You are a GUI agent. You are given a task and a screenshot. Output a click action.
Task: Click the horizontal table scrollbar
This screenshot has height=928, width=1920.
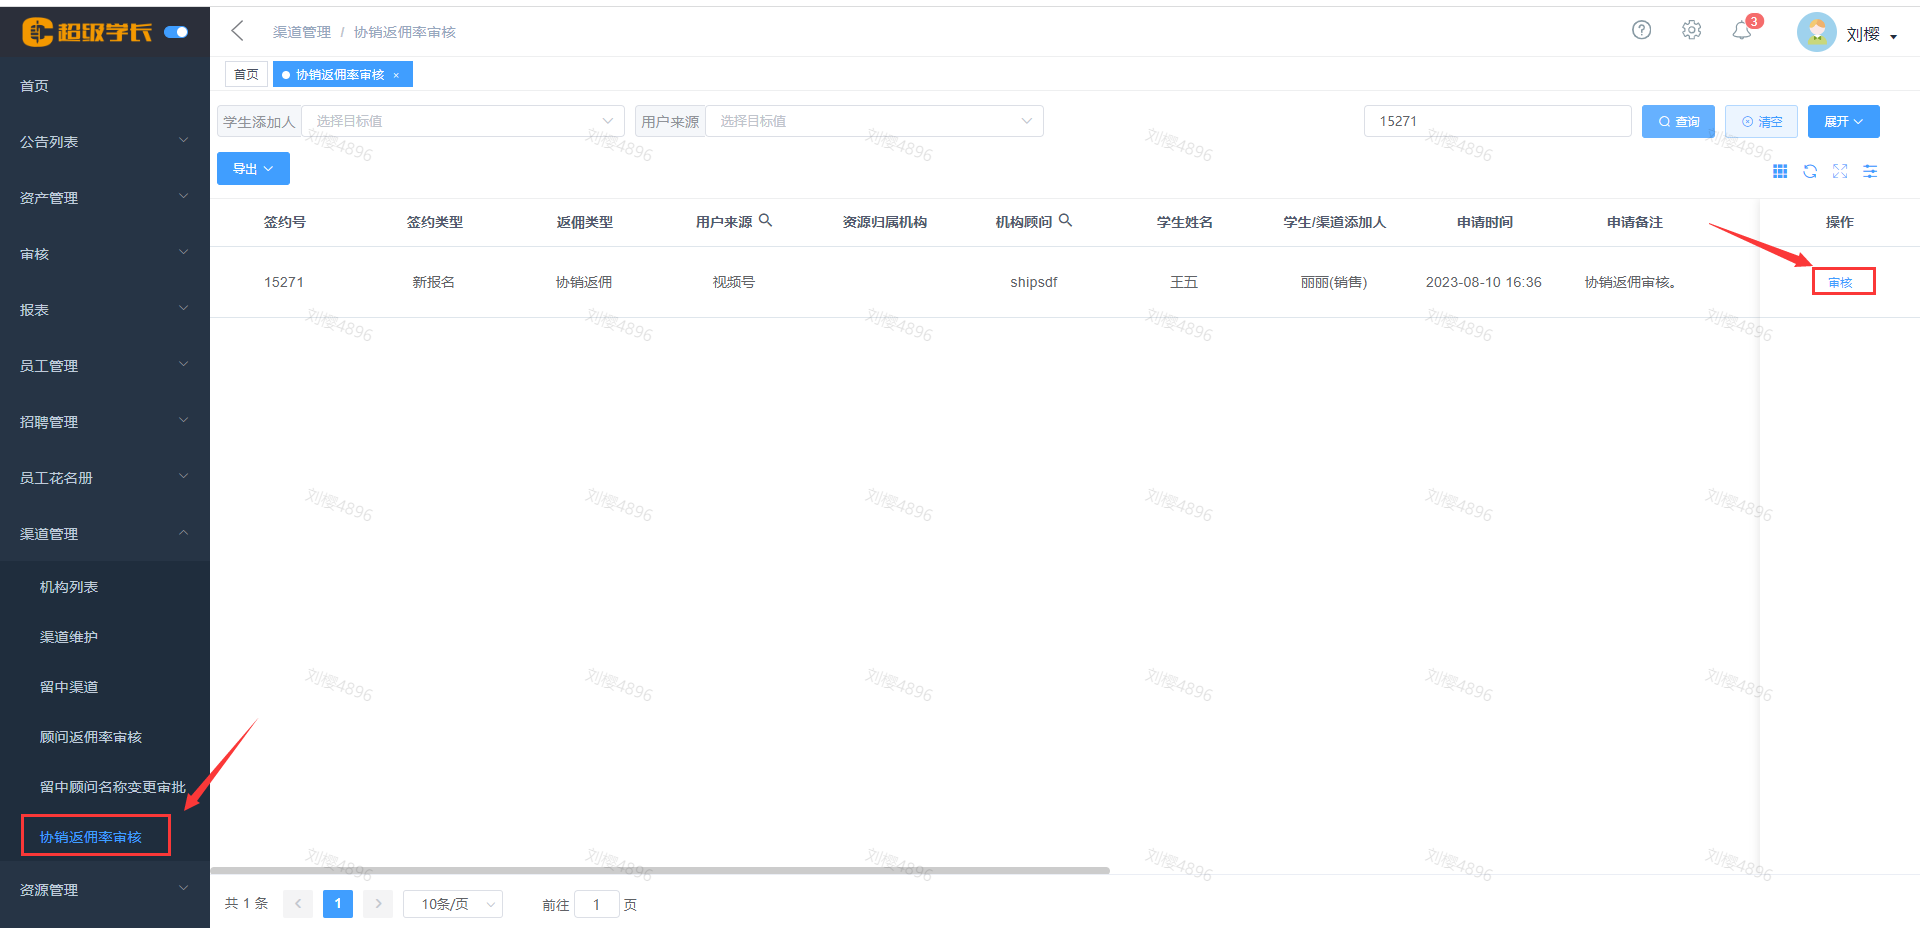point(660,870)
